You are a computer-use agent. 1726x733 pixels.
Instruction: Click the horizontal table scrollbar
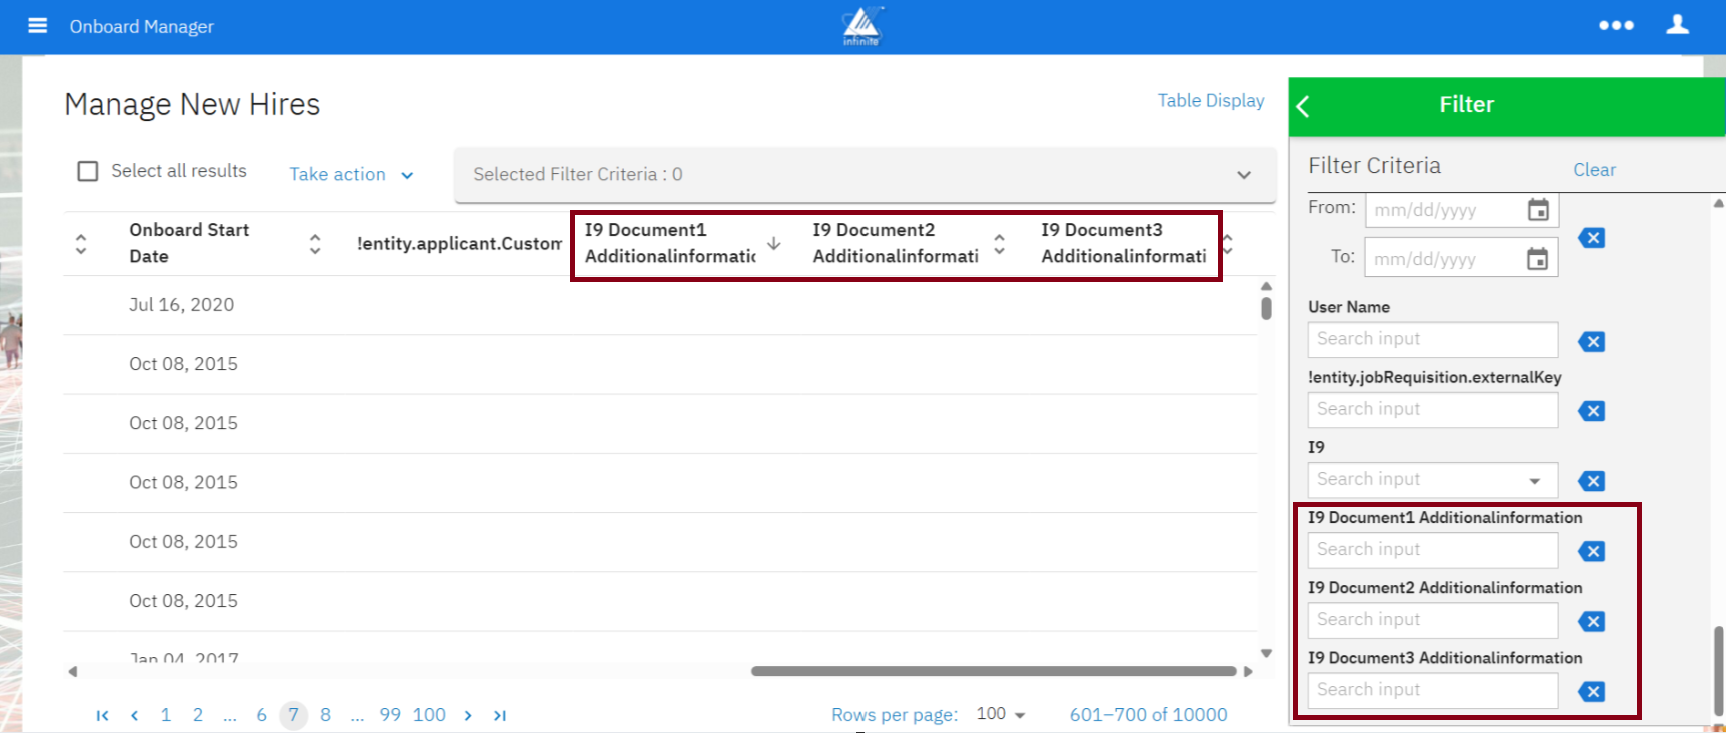point(993,671)
